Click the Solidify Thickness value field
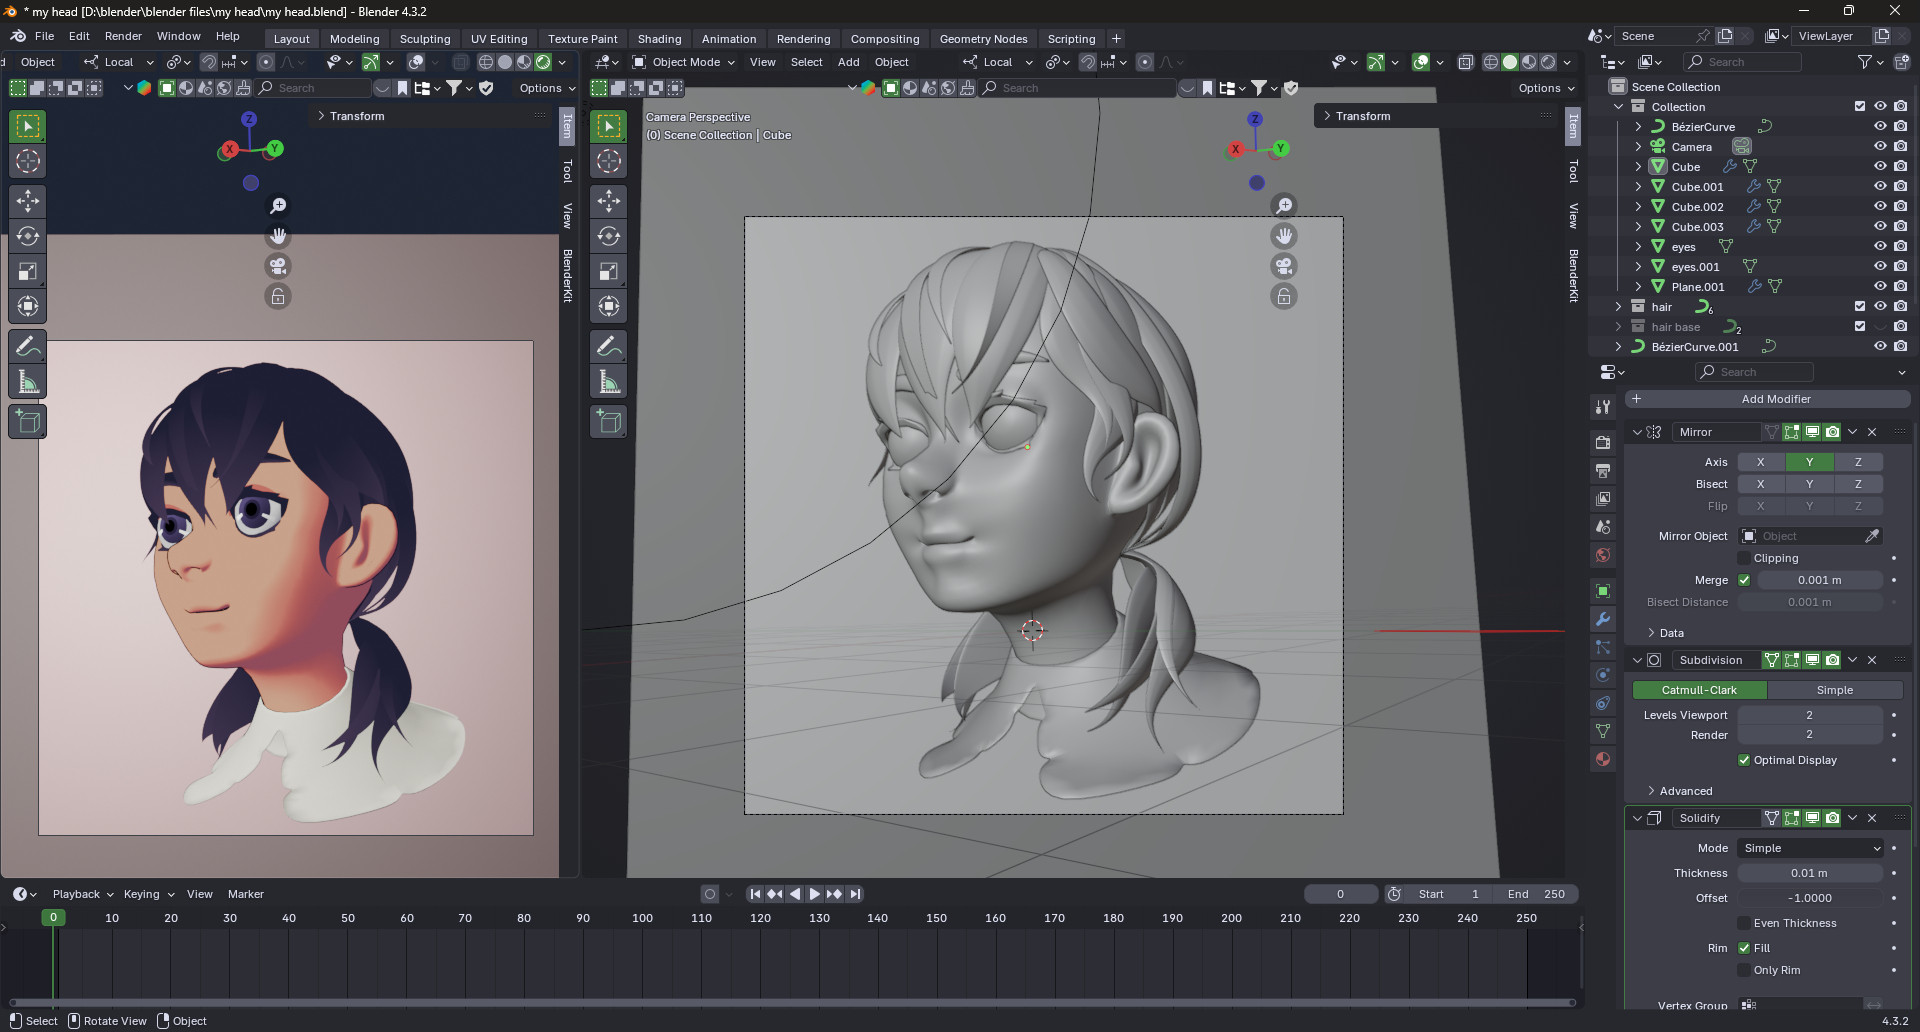The image size is (1920, 1032). [x=1810, y=873]
